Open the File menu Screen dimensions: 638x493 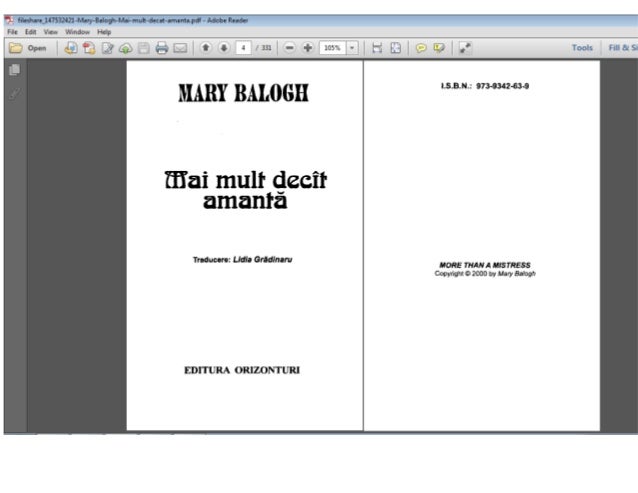coord(12,32)
